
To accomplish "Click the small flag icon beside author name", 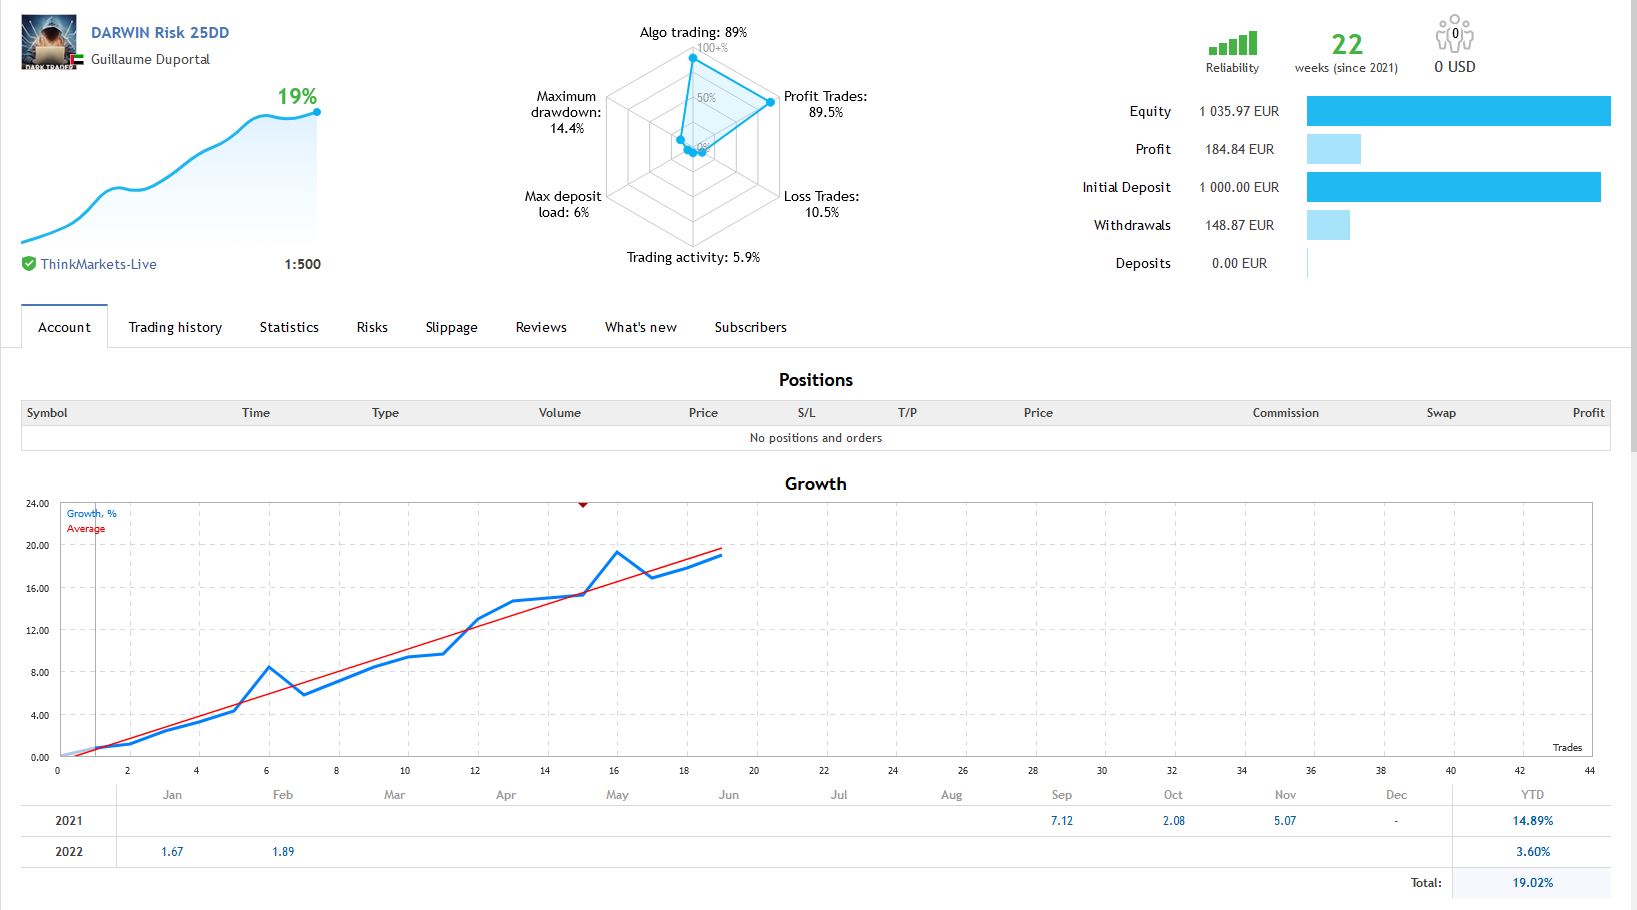I will pyautogui.click(x=78, y=60).
